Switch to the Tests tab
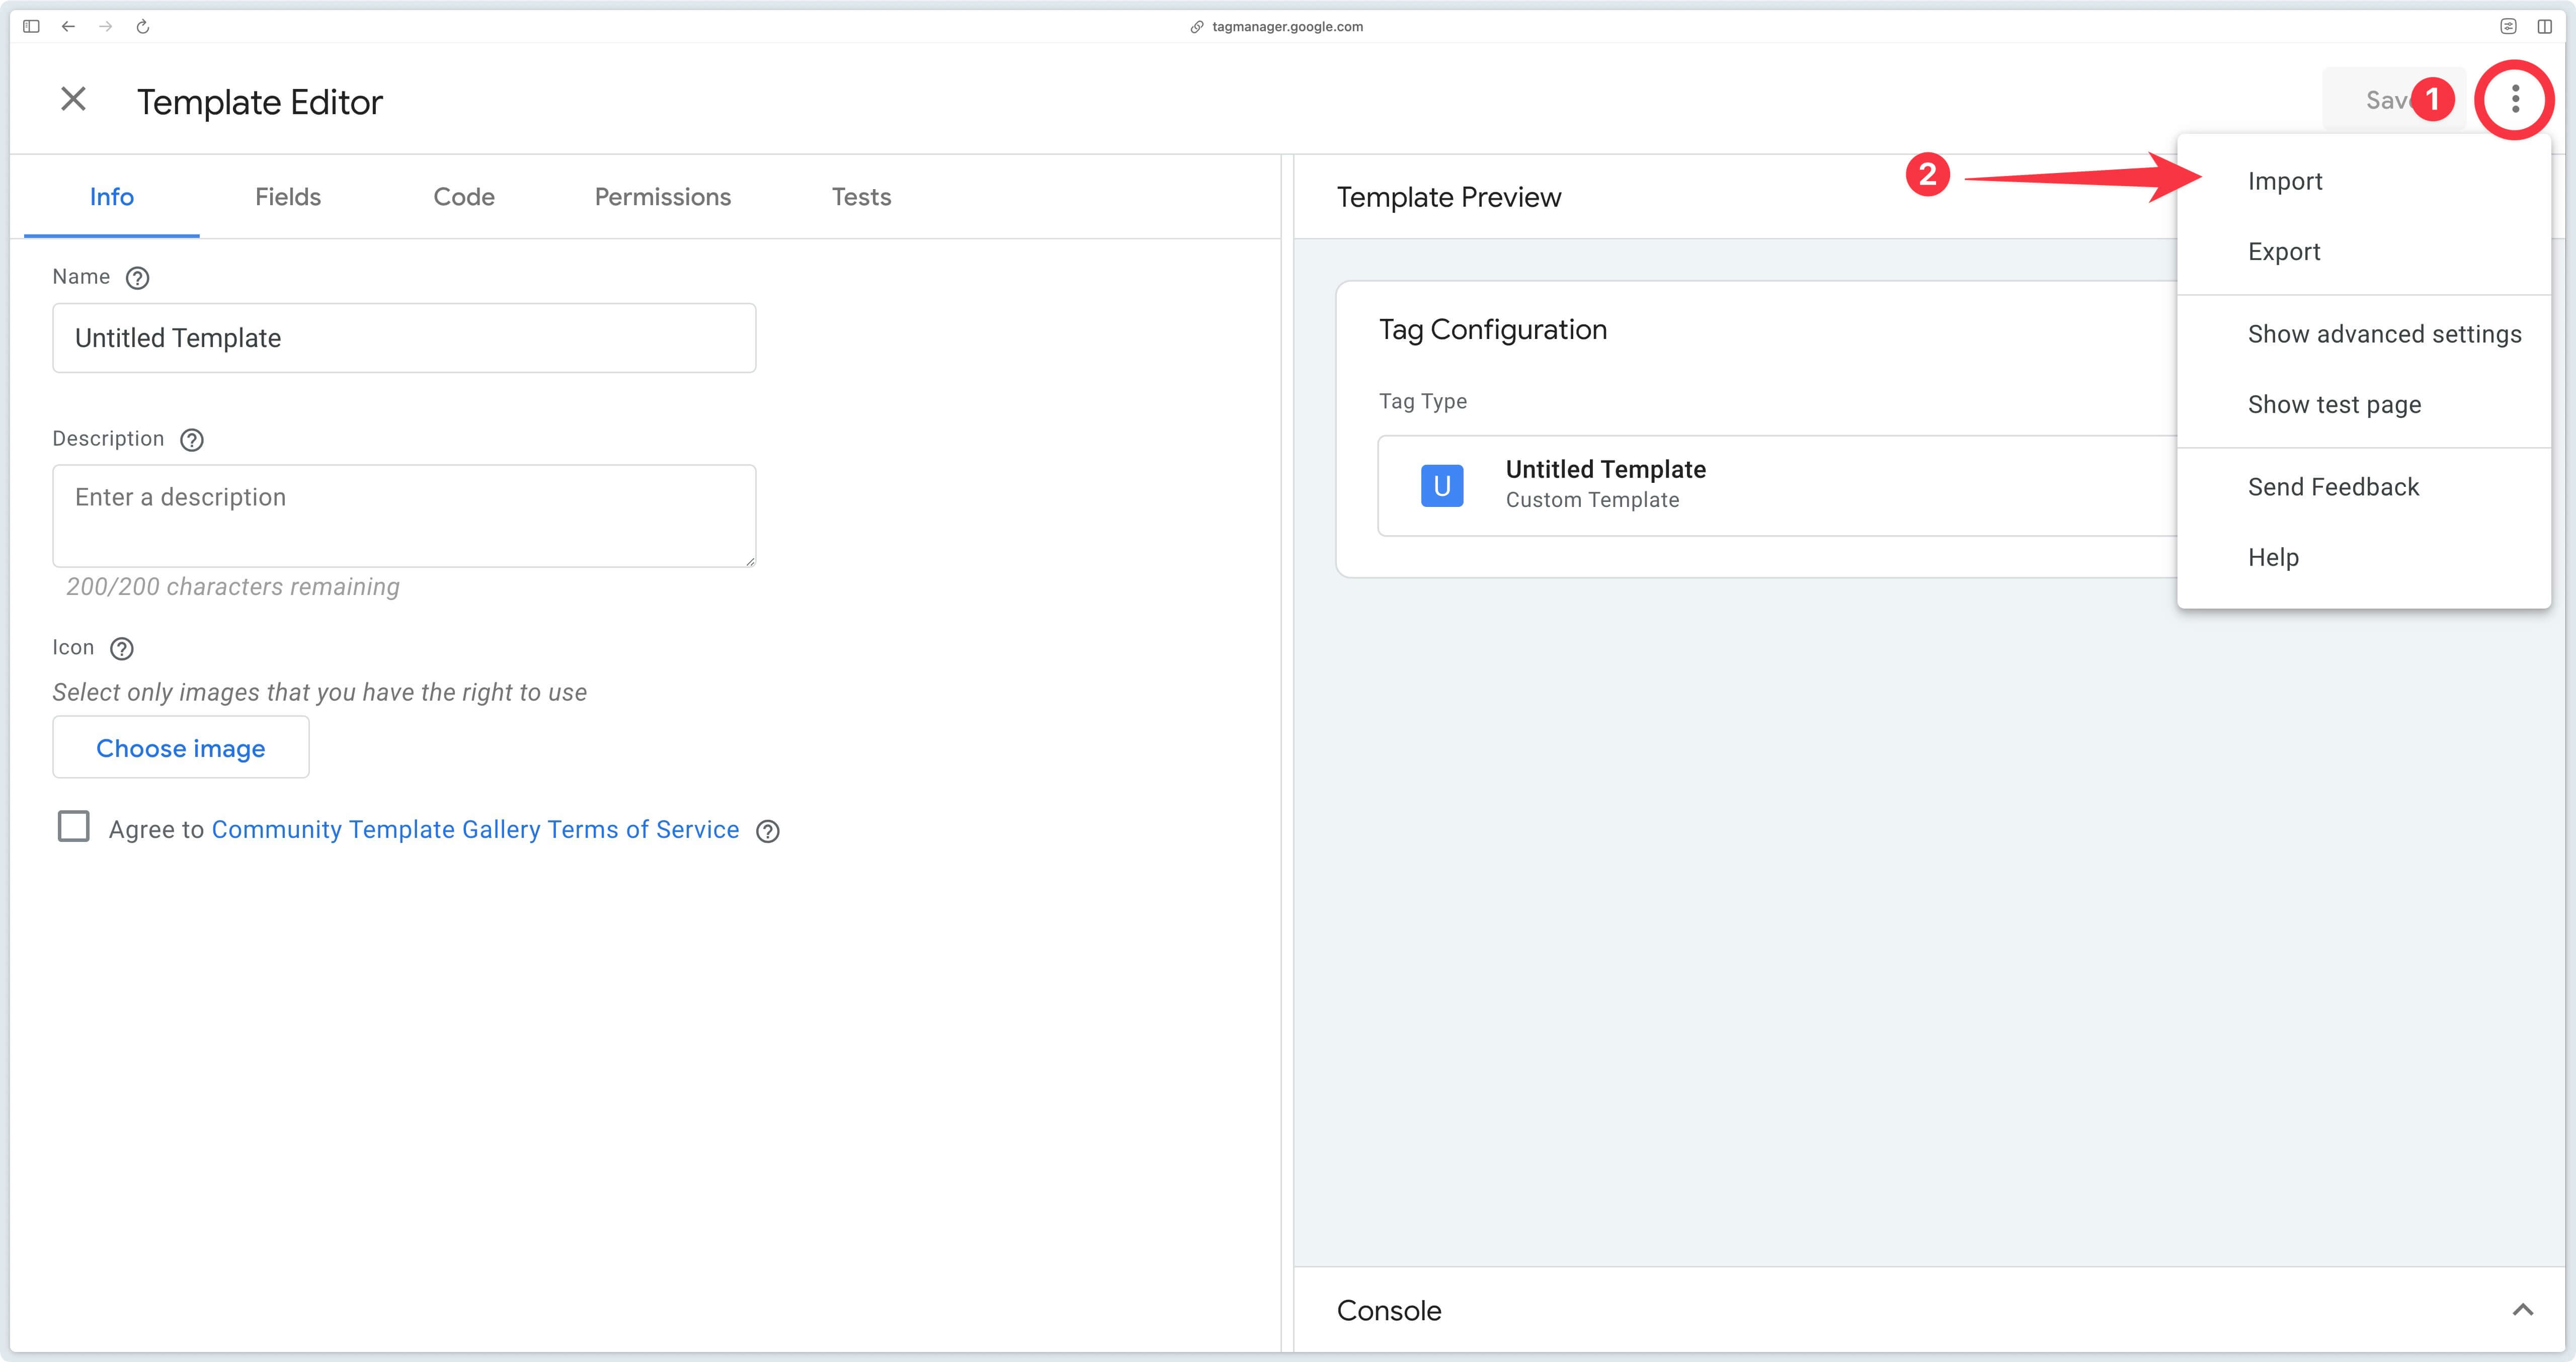 (x=861, y=197)
